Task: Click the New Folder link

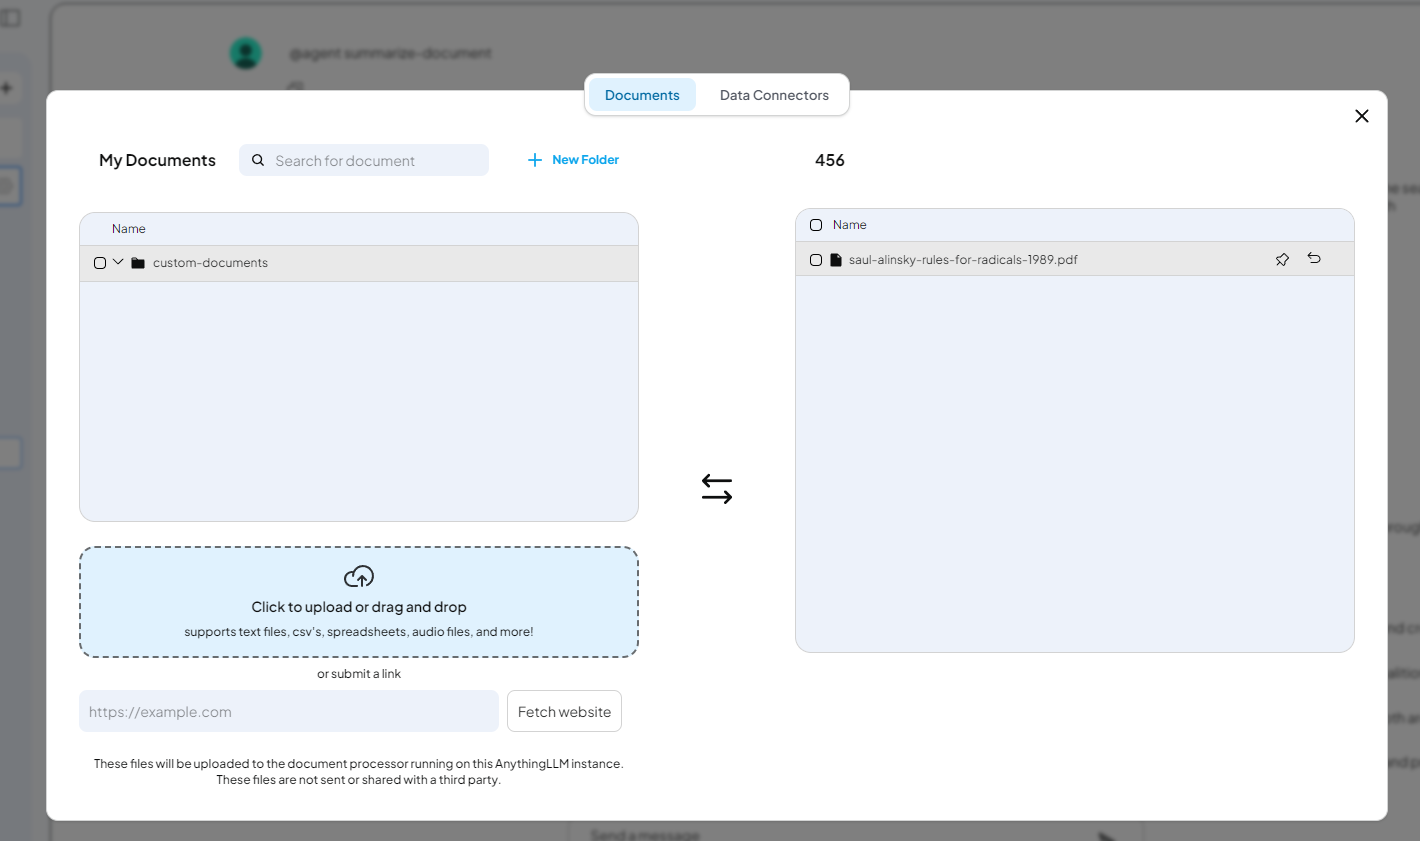Action: [584, 159]
